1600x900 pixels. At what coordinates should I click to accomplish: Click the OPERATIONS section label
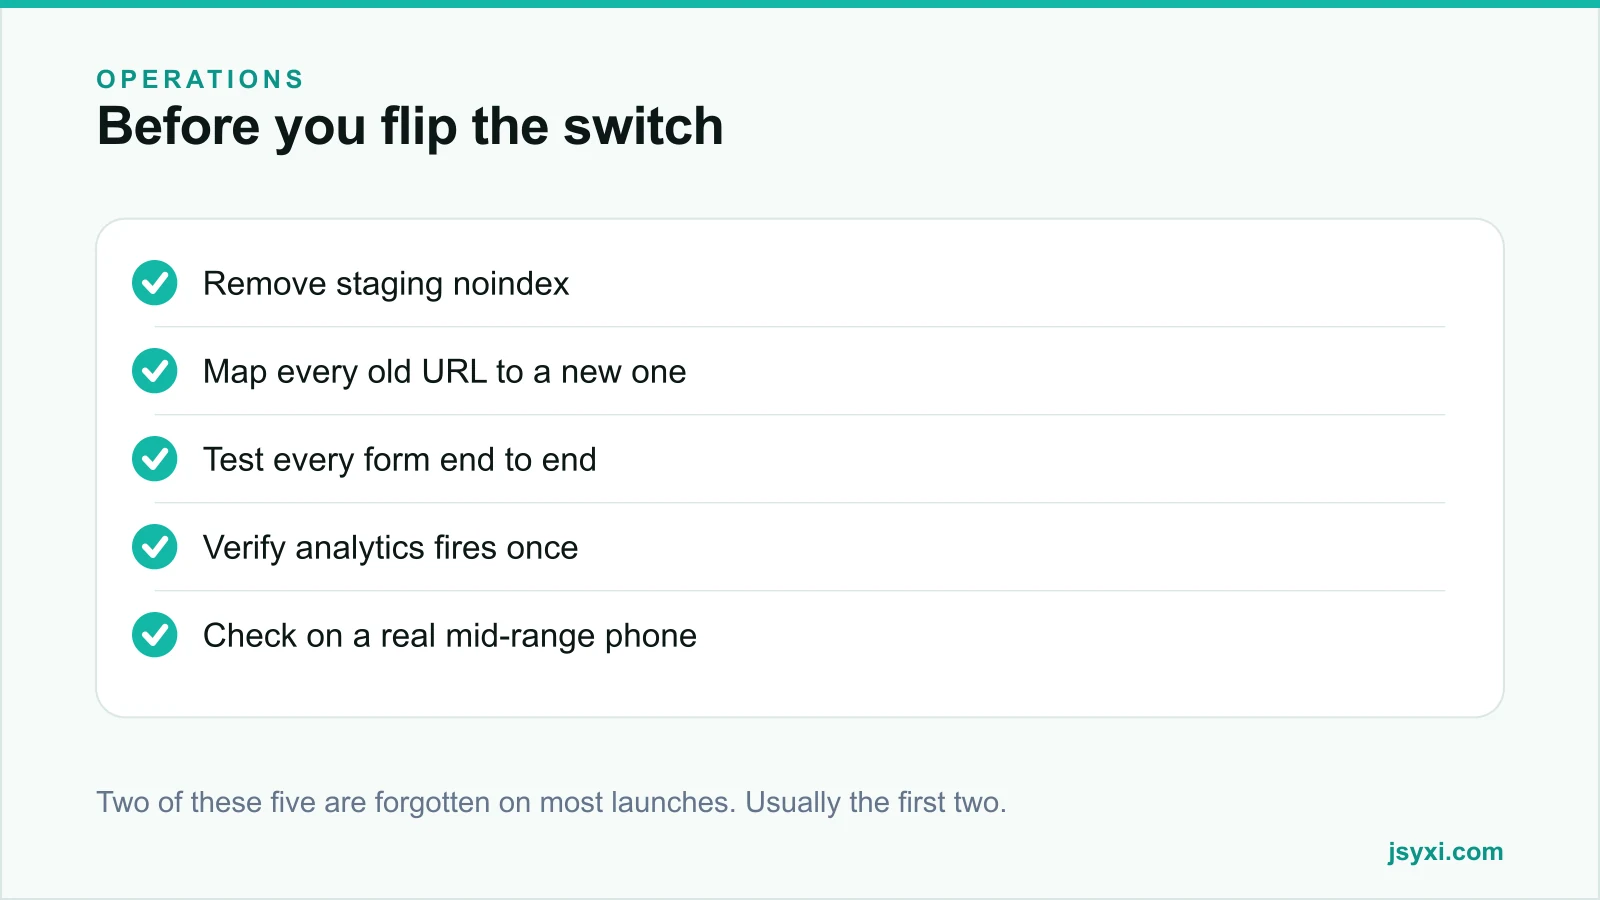click(x=200, y=79)
